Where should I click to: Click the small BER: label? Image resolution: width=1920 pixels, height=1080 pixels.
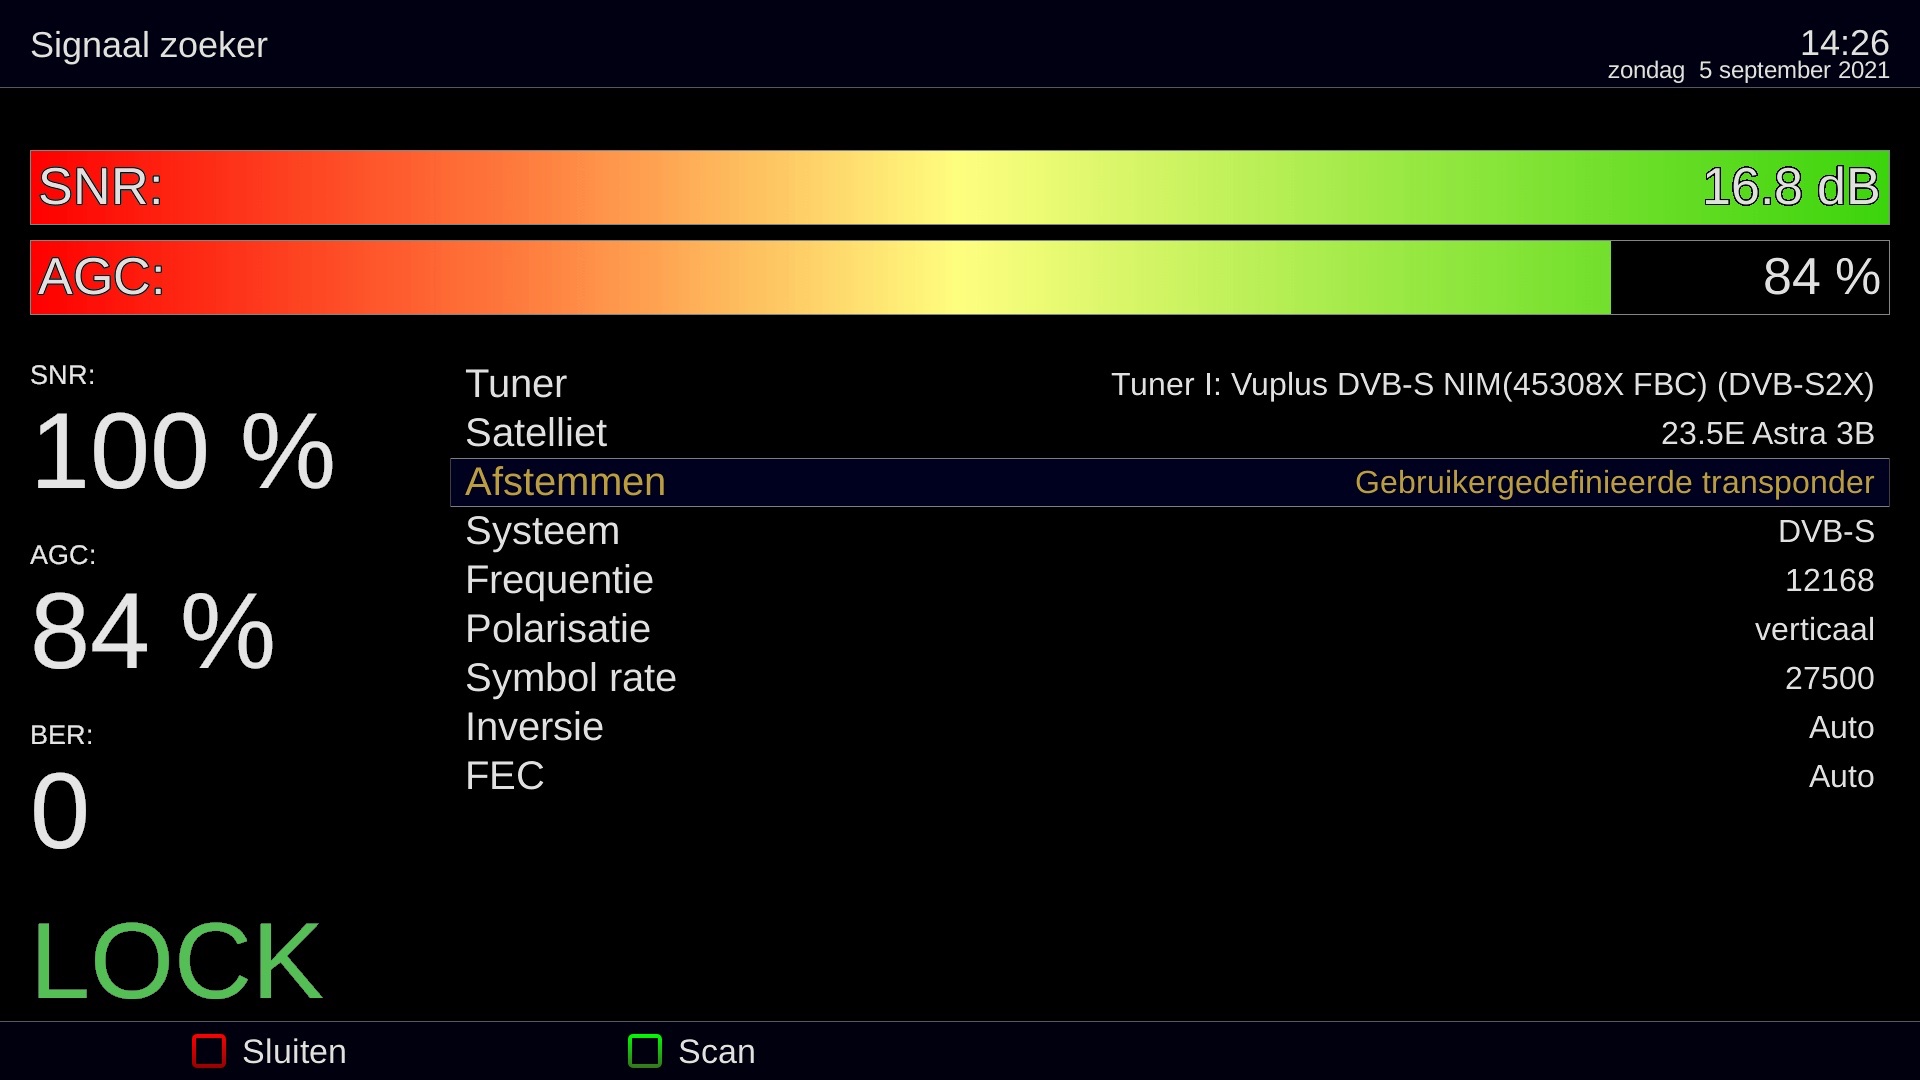pos(61,735)
